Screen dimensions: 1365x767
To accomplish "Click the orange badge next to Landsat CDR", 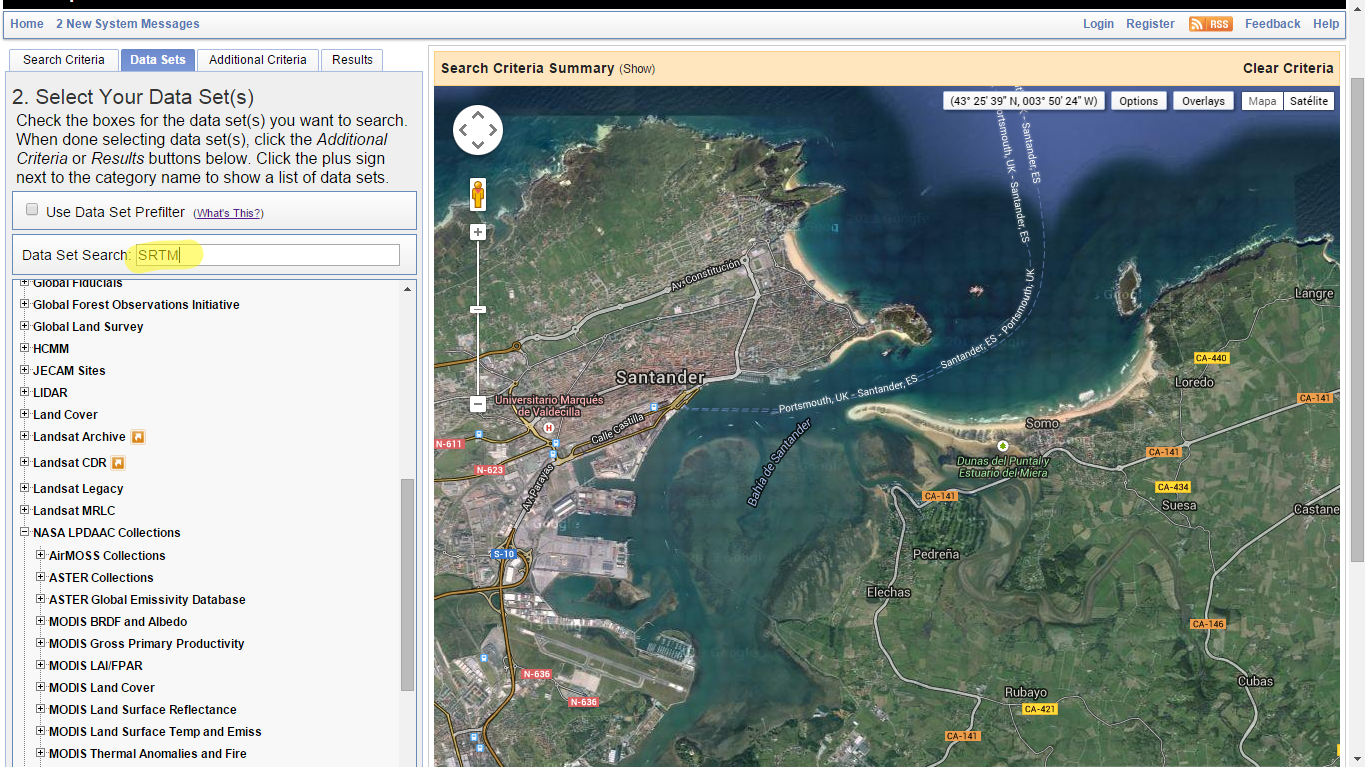I will [118, 463].
